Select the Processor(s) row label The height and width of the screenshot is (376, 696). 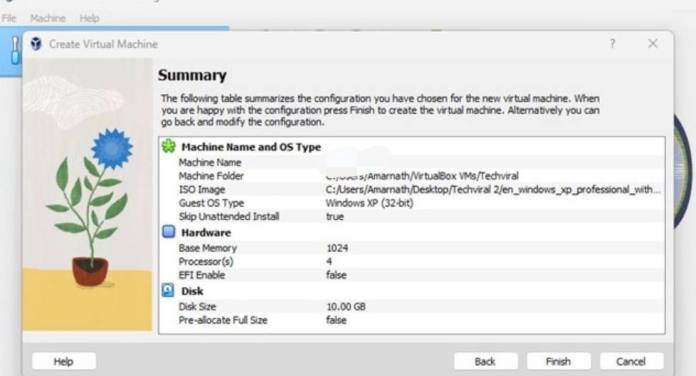coord(206,261)
